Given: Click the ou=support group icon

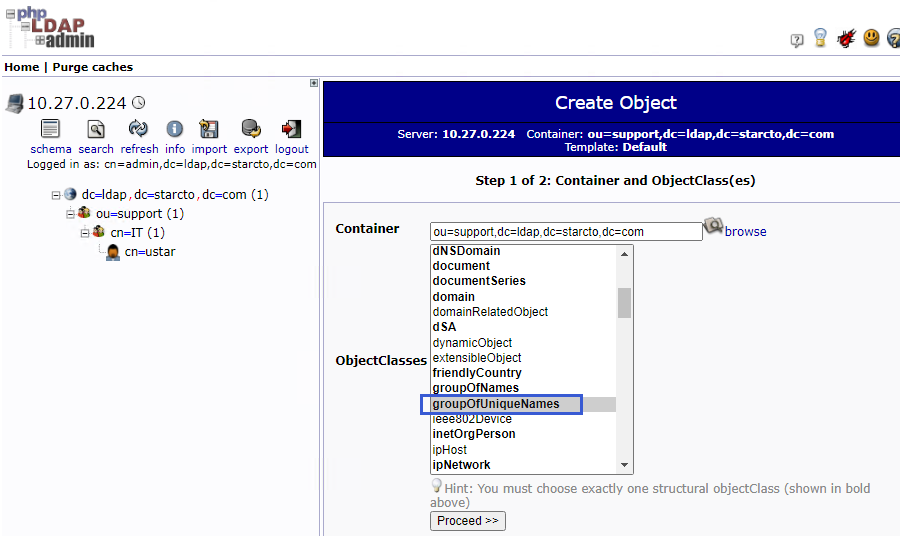Looking at the screenshot, I should (84, 213).
